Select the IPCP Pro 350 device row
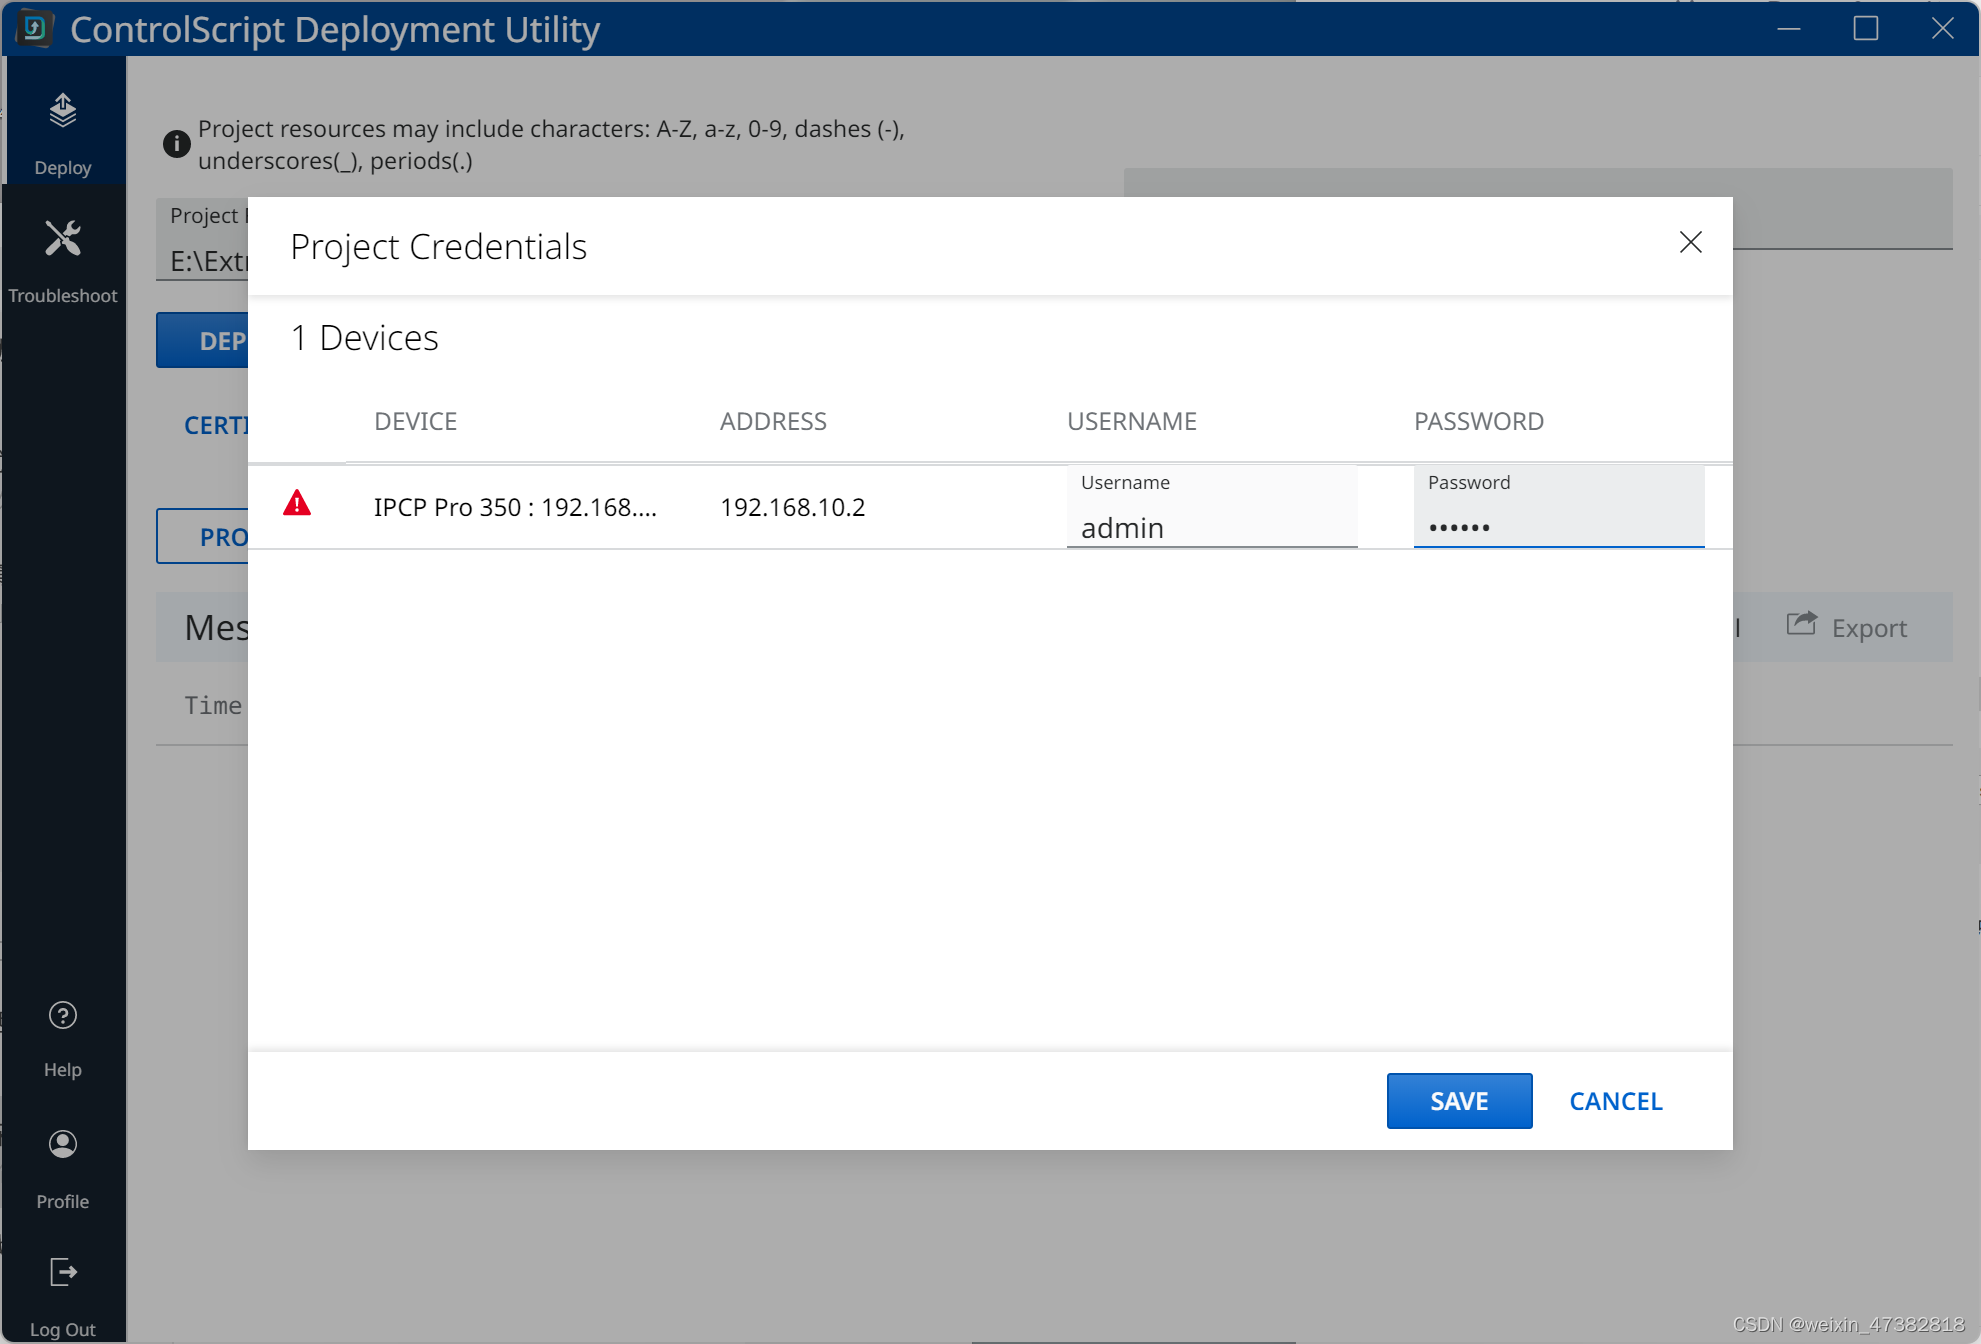The height and width of the screenshot is (1344, 1981). pos(515,508)
